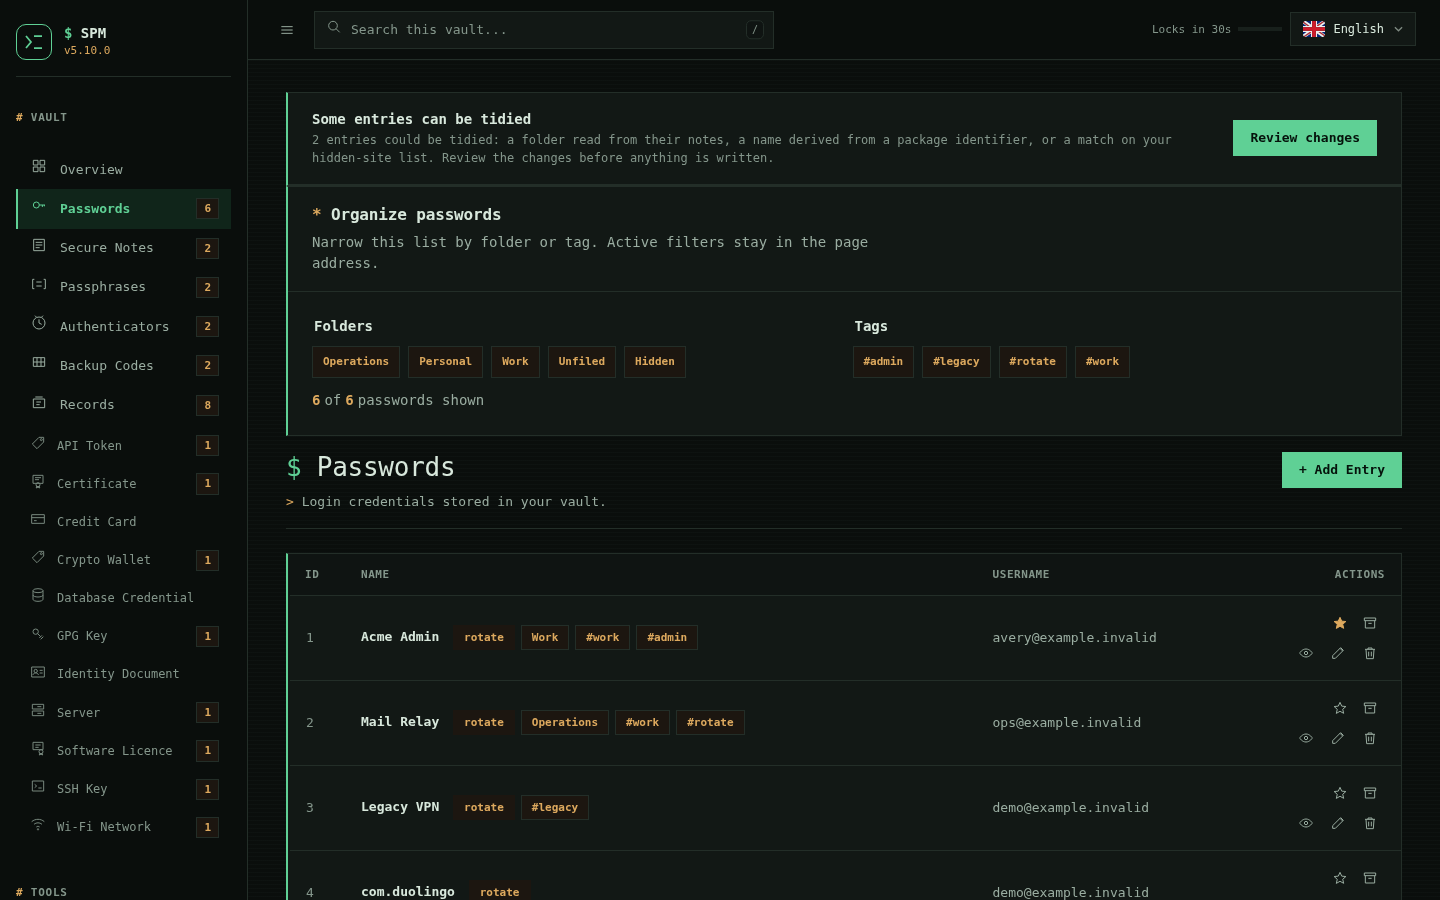Click the lock countdown progress bar
This screenshot has width=1440, height=900.
(1260, 29)
